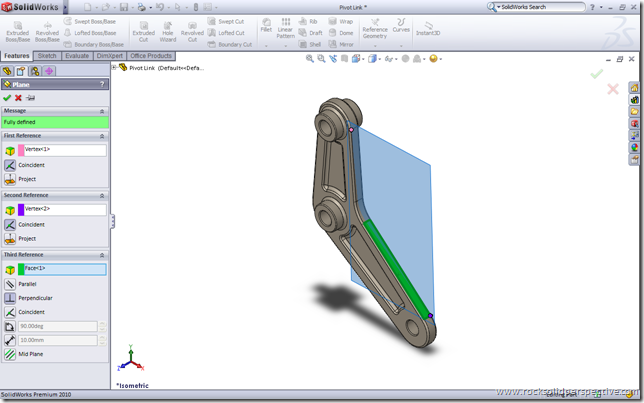The width and height of the screenshot is (644, 403).
Task: Click the Shell tool
Action: (x=310, y=44)
